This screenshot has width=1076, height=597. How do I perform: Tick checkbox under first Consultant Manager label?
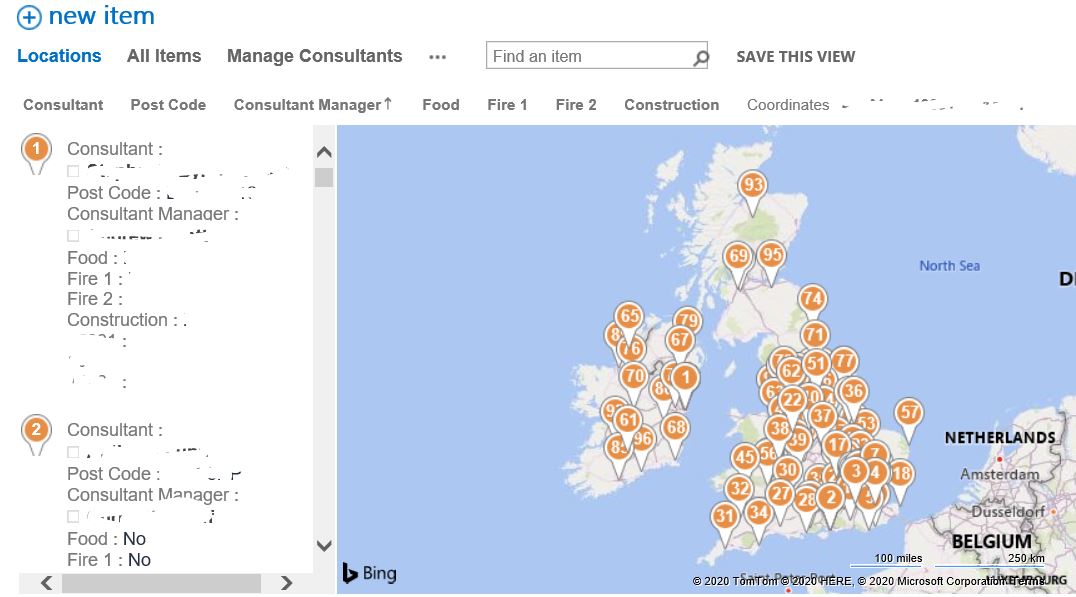point(73,236)
